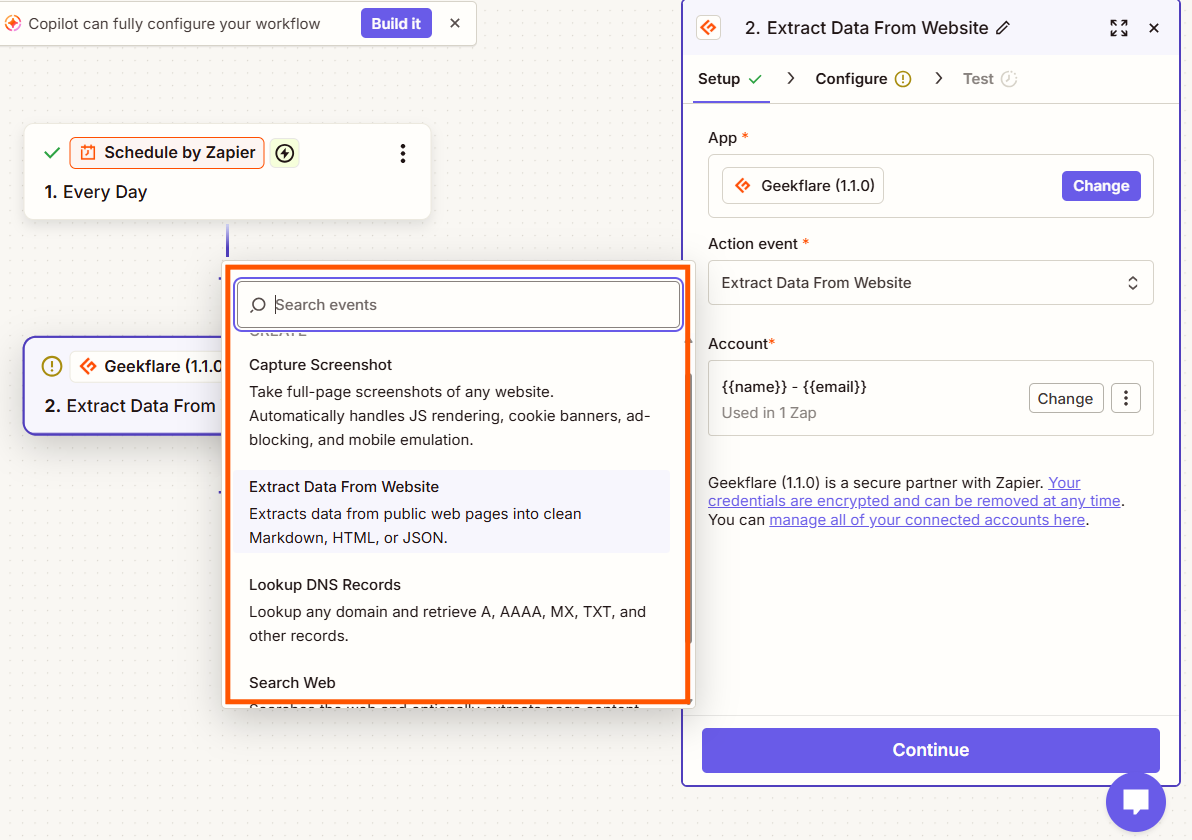This screenshot has width=1192, height=840.
Task: Switch to the Configure tab
Action: click(863, 79)
